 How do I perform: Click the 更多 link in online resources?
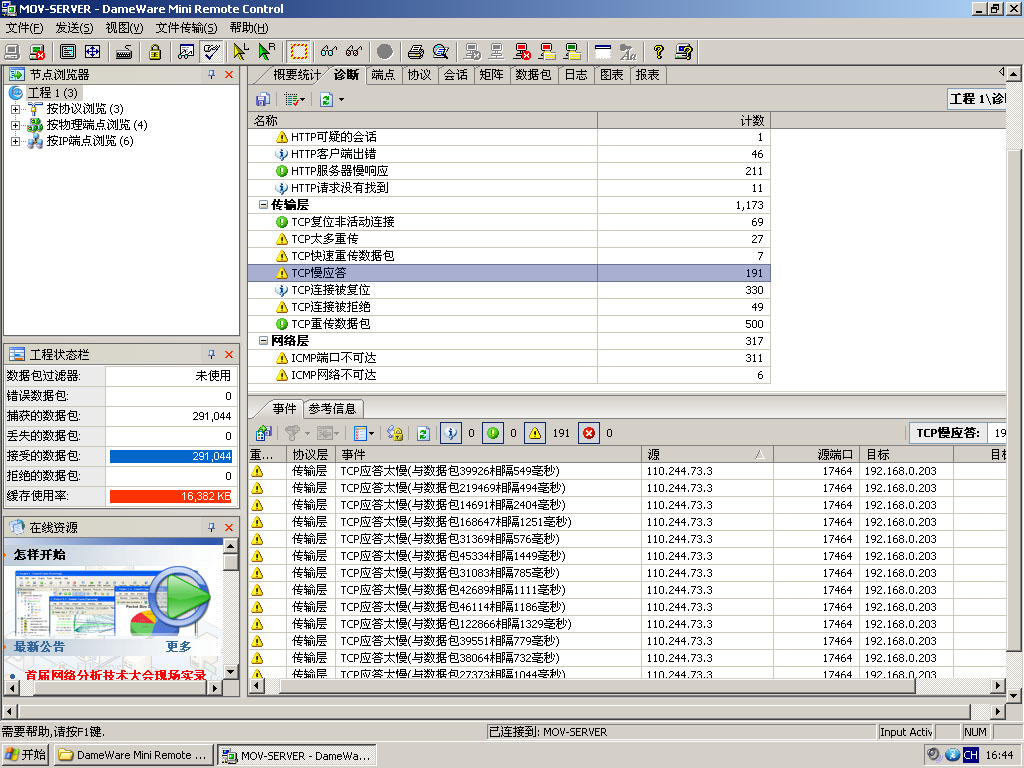[178, 647]
